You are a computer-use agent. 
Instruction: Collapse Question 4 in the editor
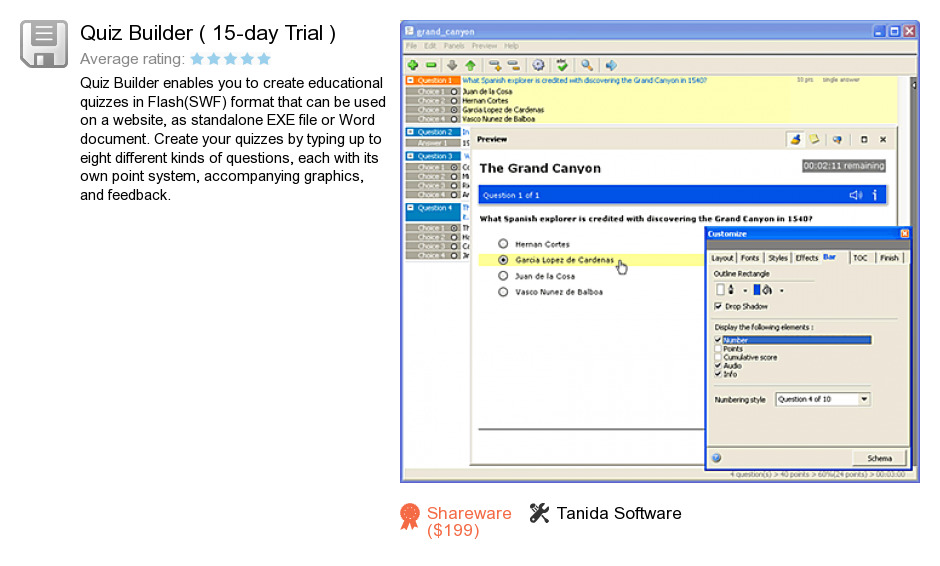point(411,207)
